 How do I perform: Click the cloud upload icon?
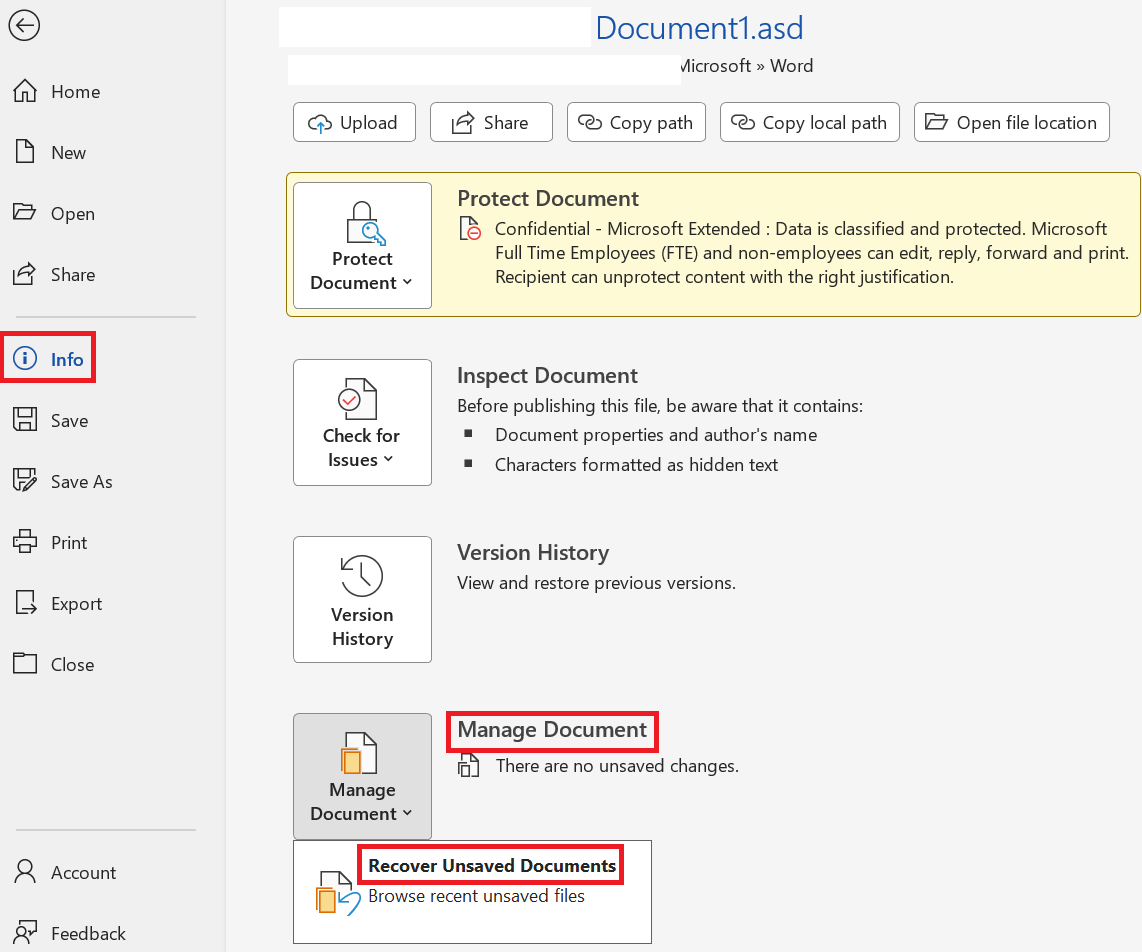pos(320,123)
